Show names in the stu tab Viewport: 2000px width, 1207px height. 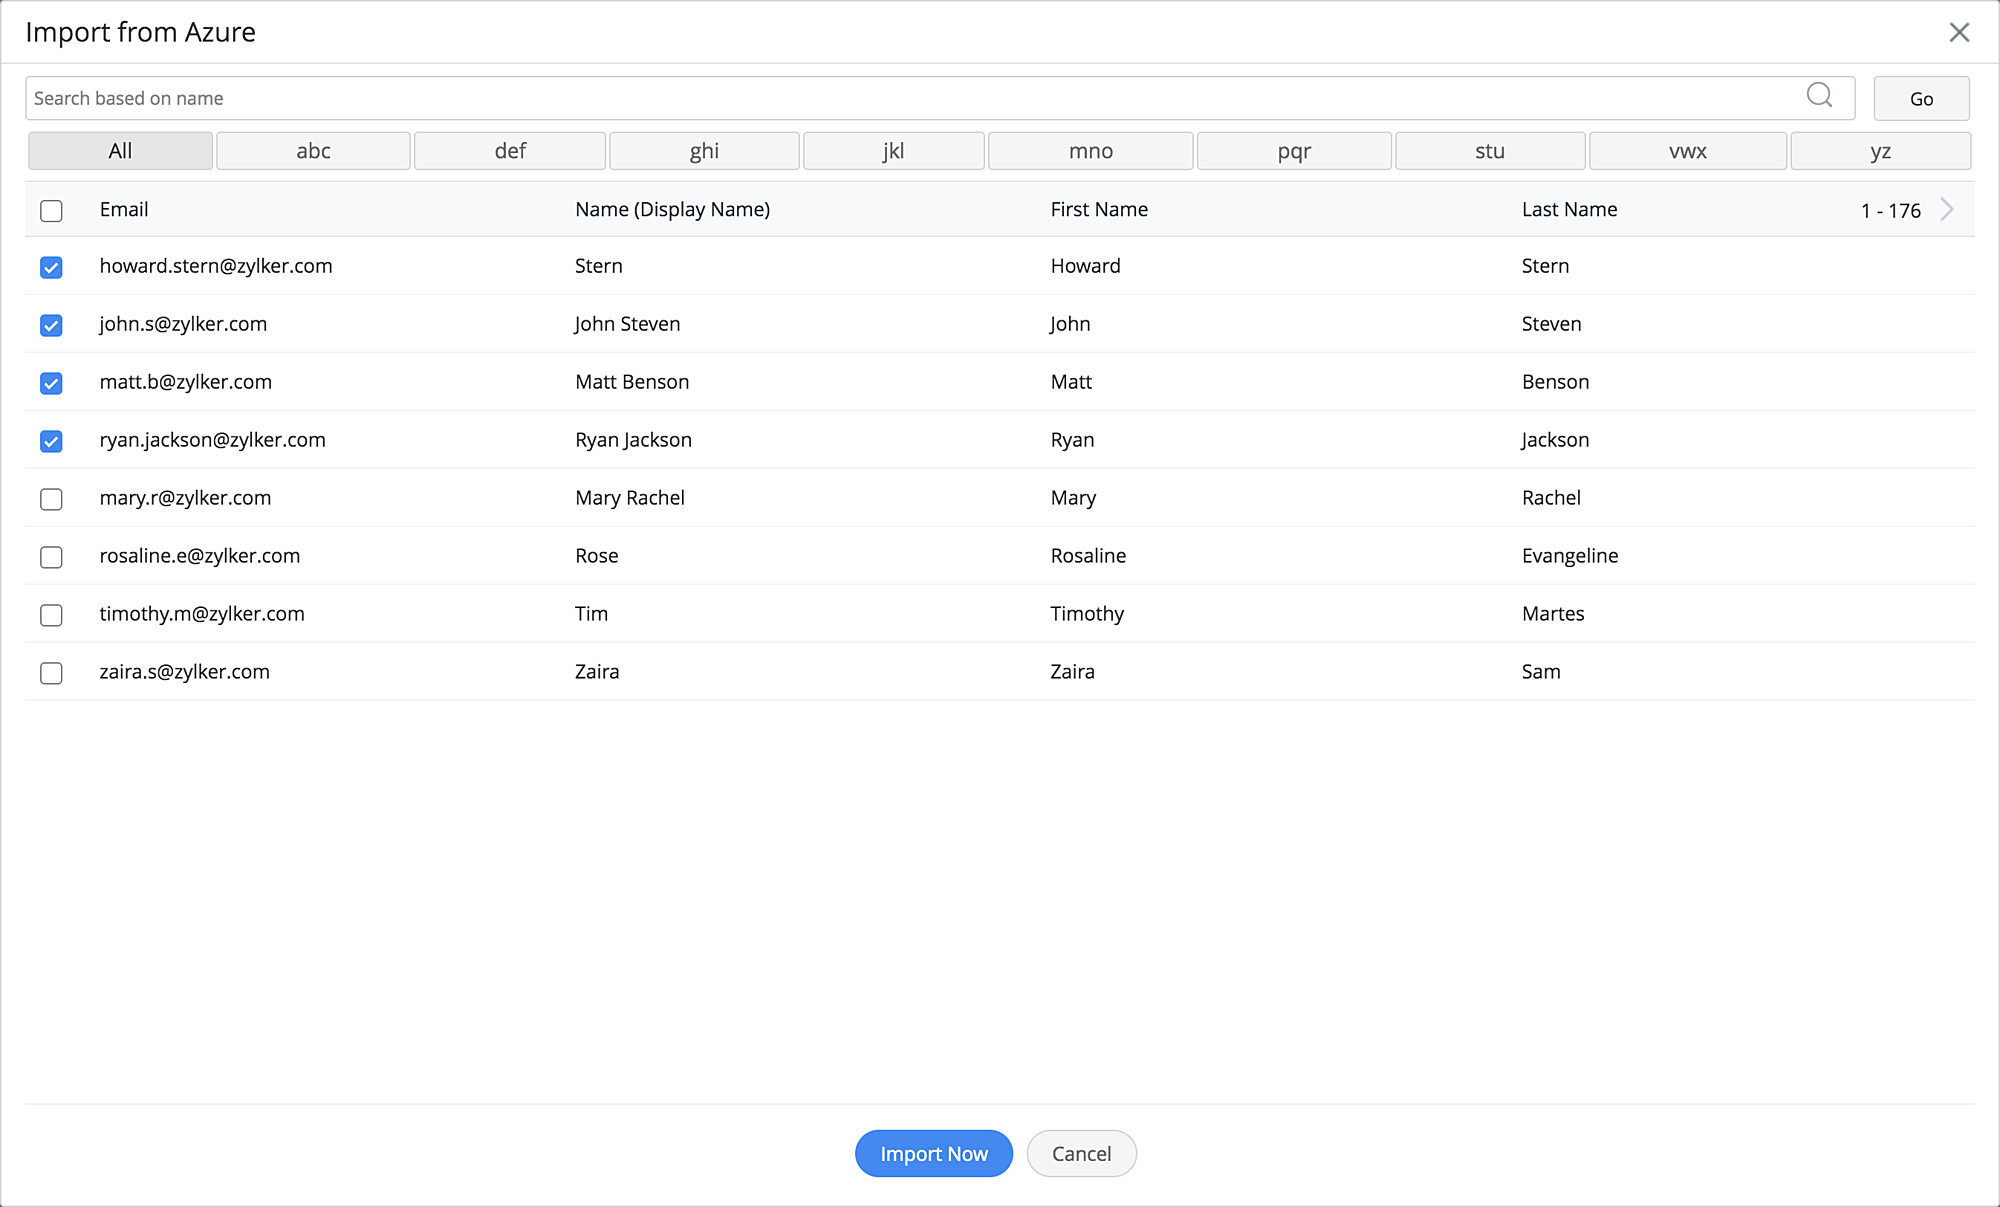pyautogui.click(x=1489, y=151)
